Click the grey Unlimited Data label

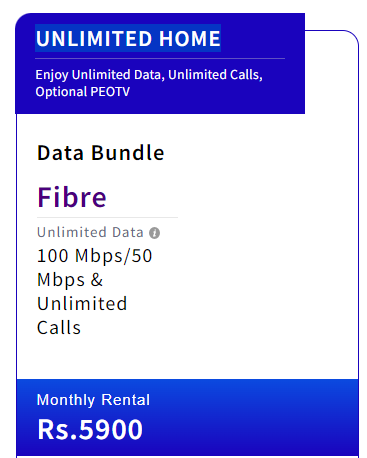[90, 232]
